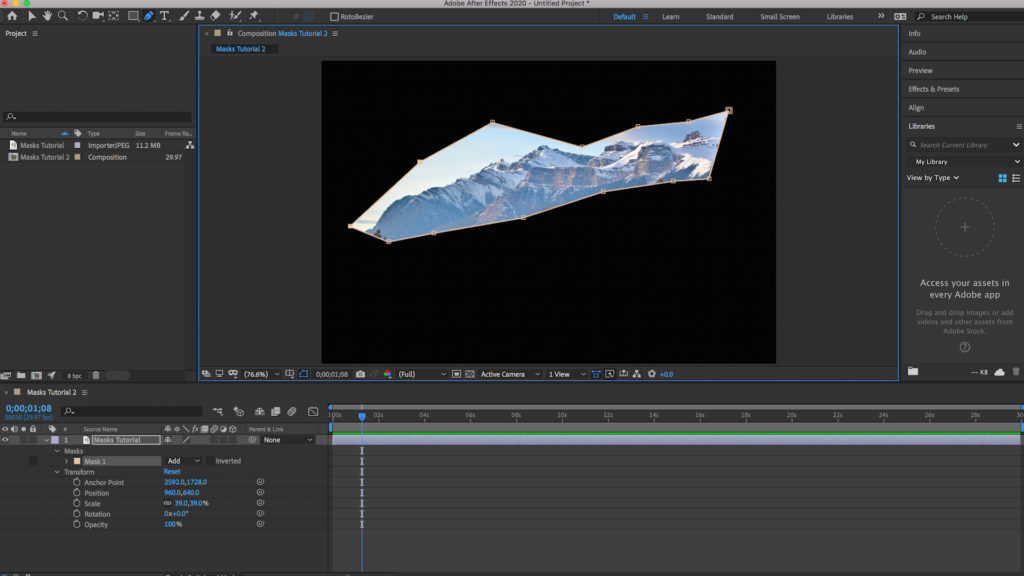Screen dimensions: 1024x576
Task: Click Reset next to Transform
Action: click(172, 472)
